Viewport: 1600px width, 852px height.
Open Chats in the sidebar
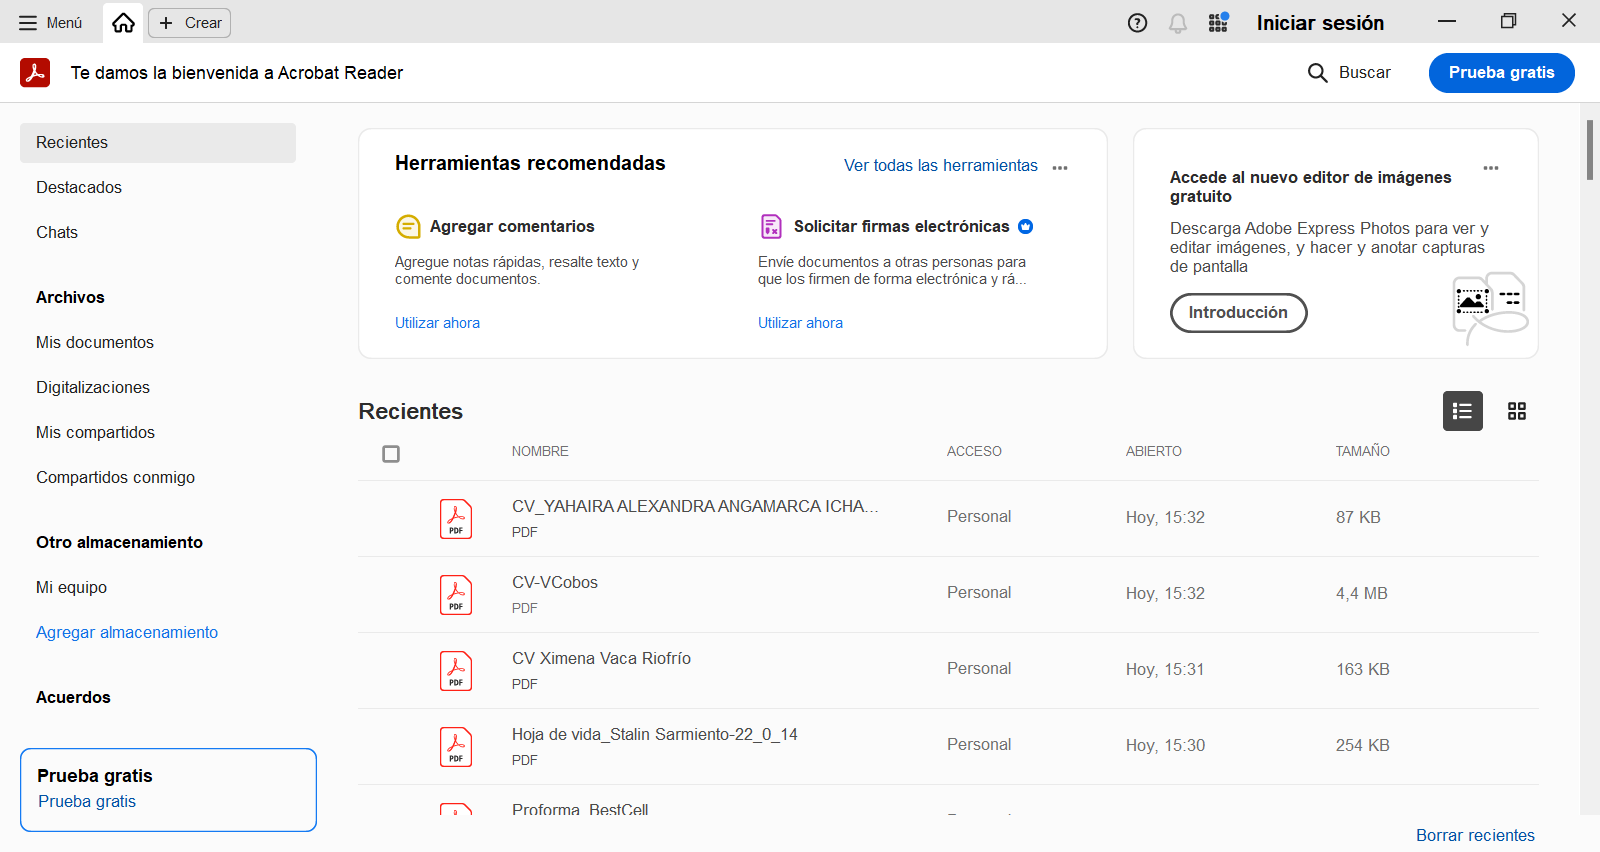click(x=57, y=233)
